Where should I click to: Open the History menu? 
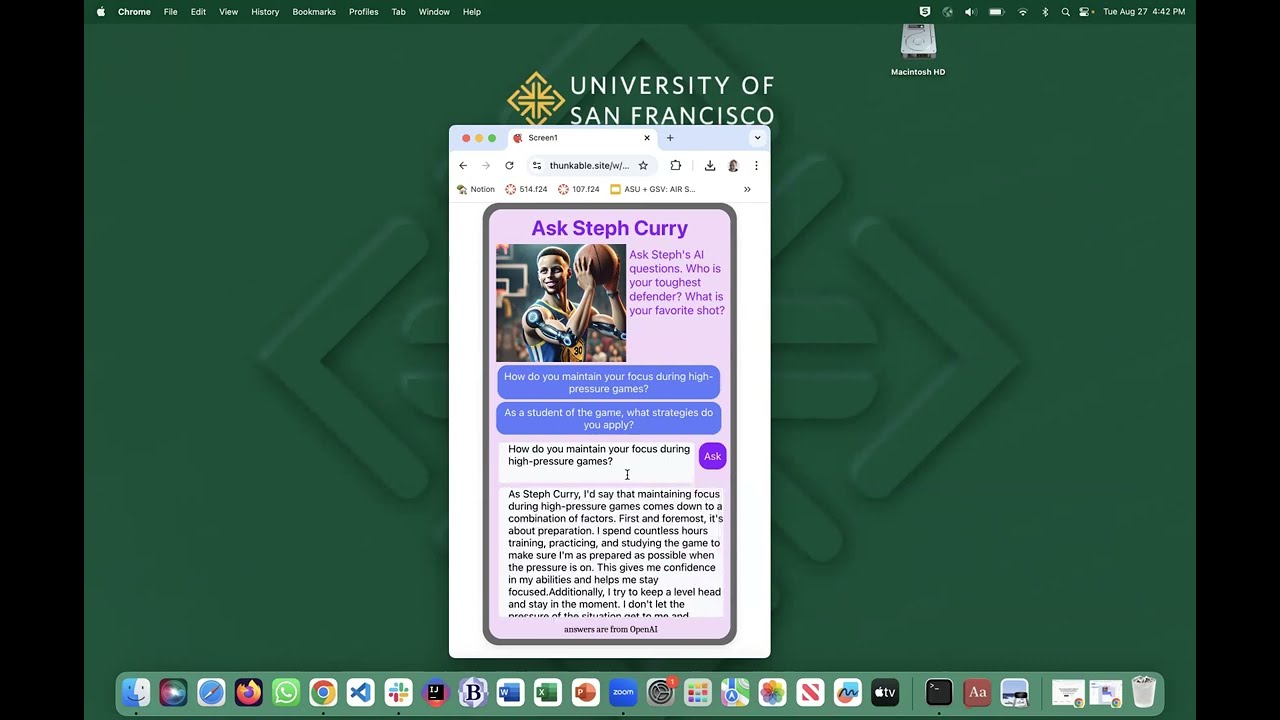pos(265,12)
